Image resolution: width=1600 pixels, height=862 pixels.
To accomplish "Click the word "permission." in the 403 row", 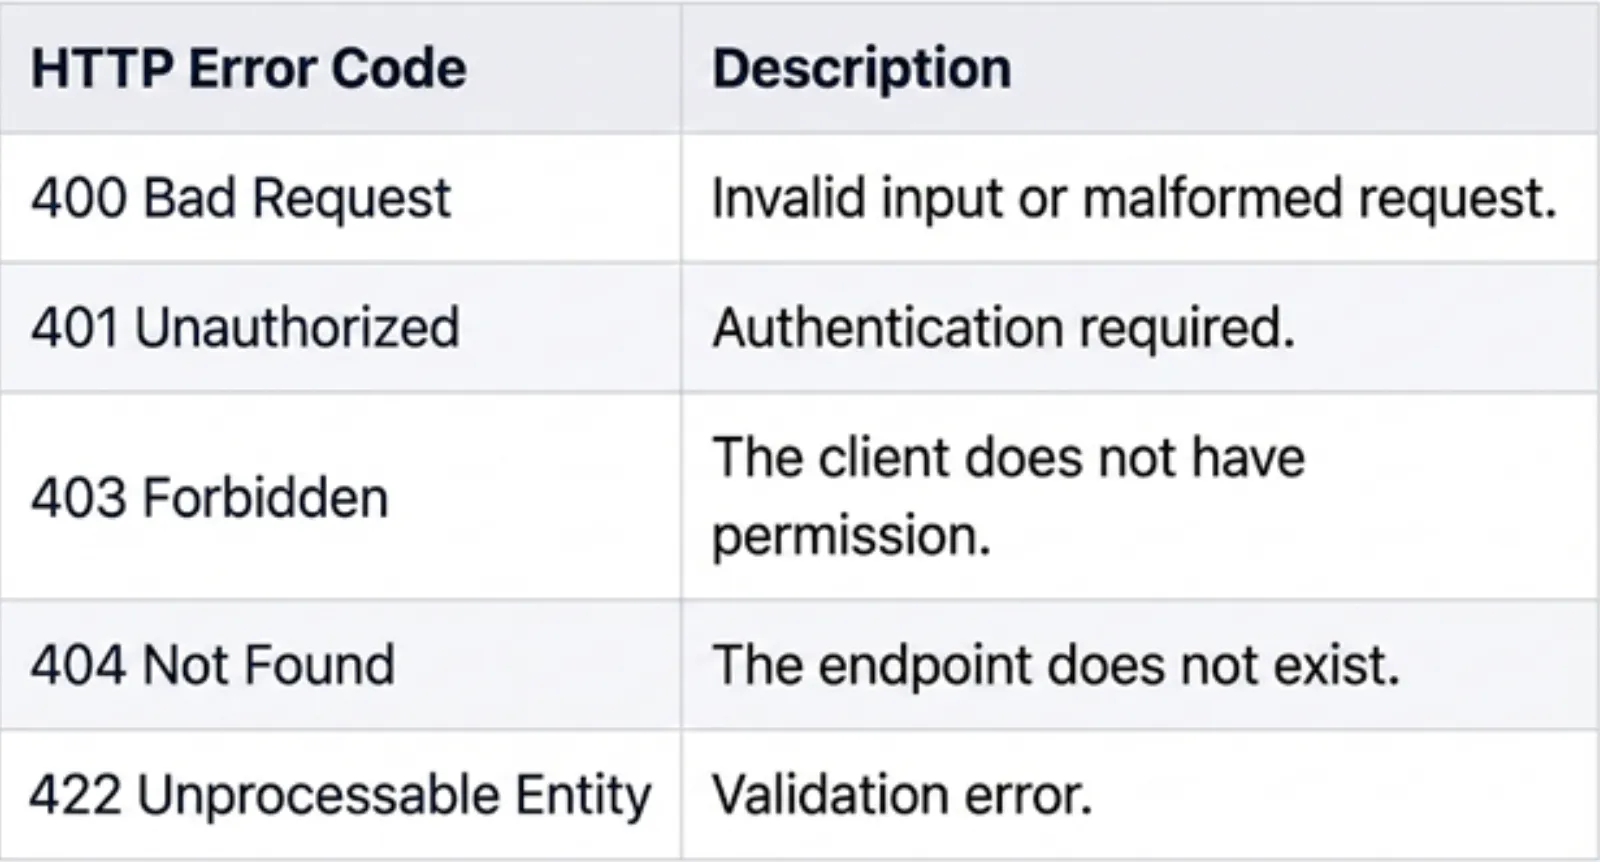I will click(851, 536).
